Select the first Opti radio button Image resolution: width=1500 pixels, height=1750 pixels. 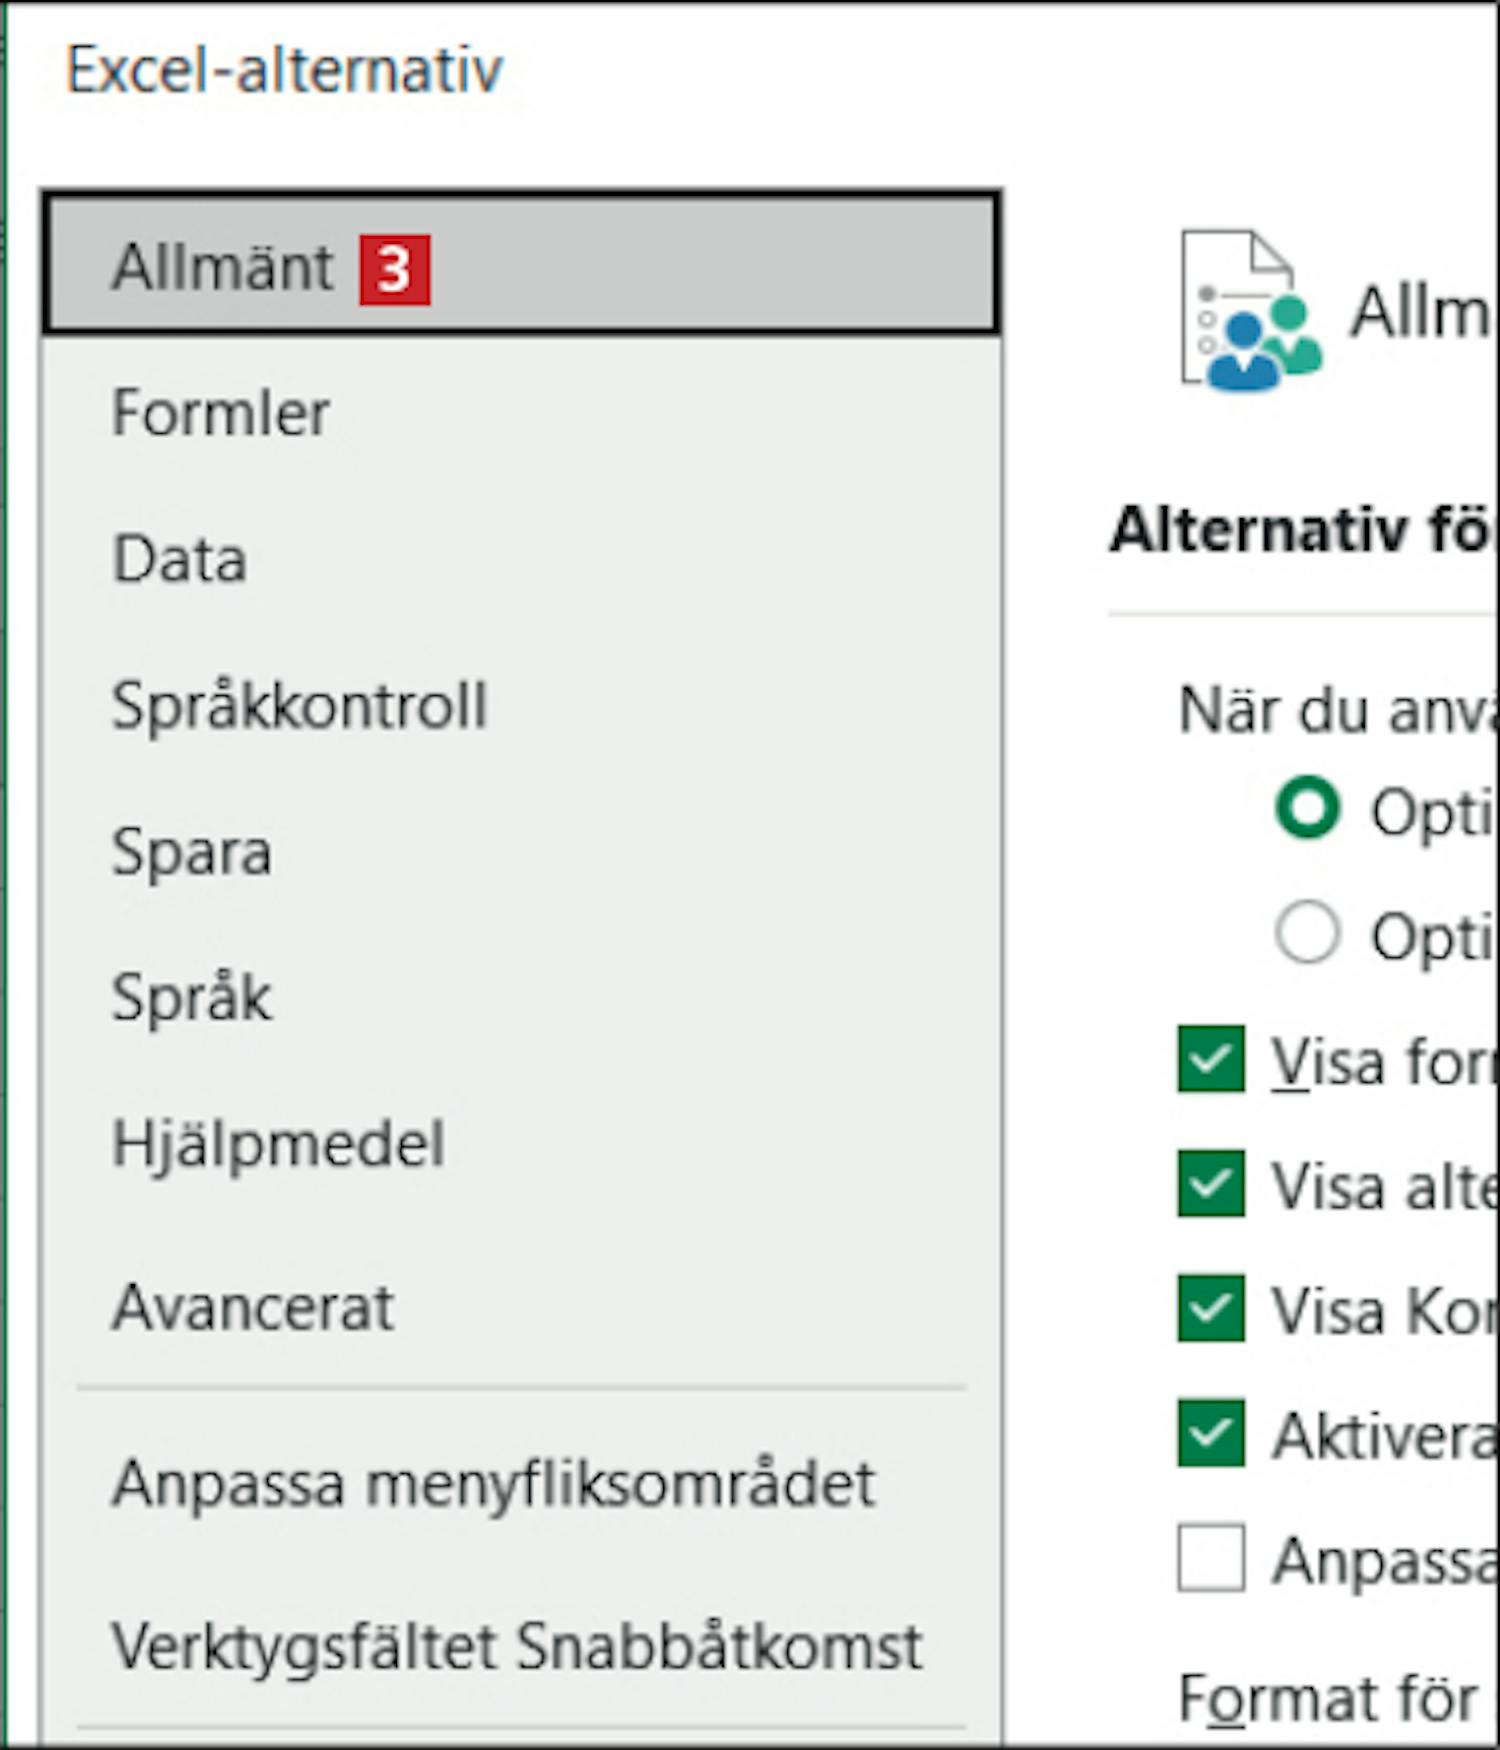[x=1307, y=808]
